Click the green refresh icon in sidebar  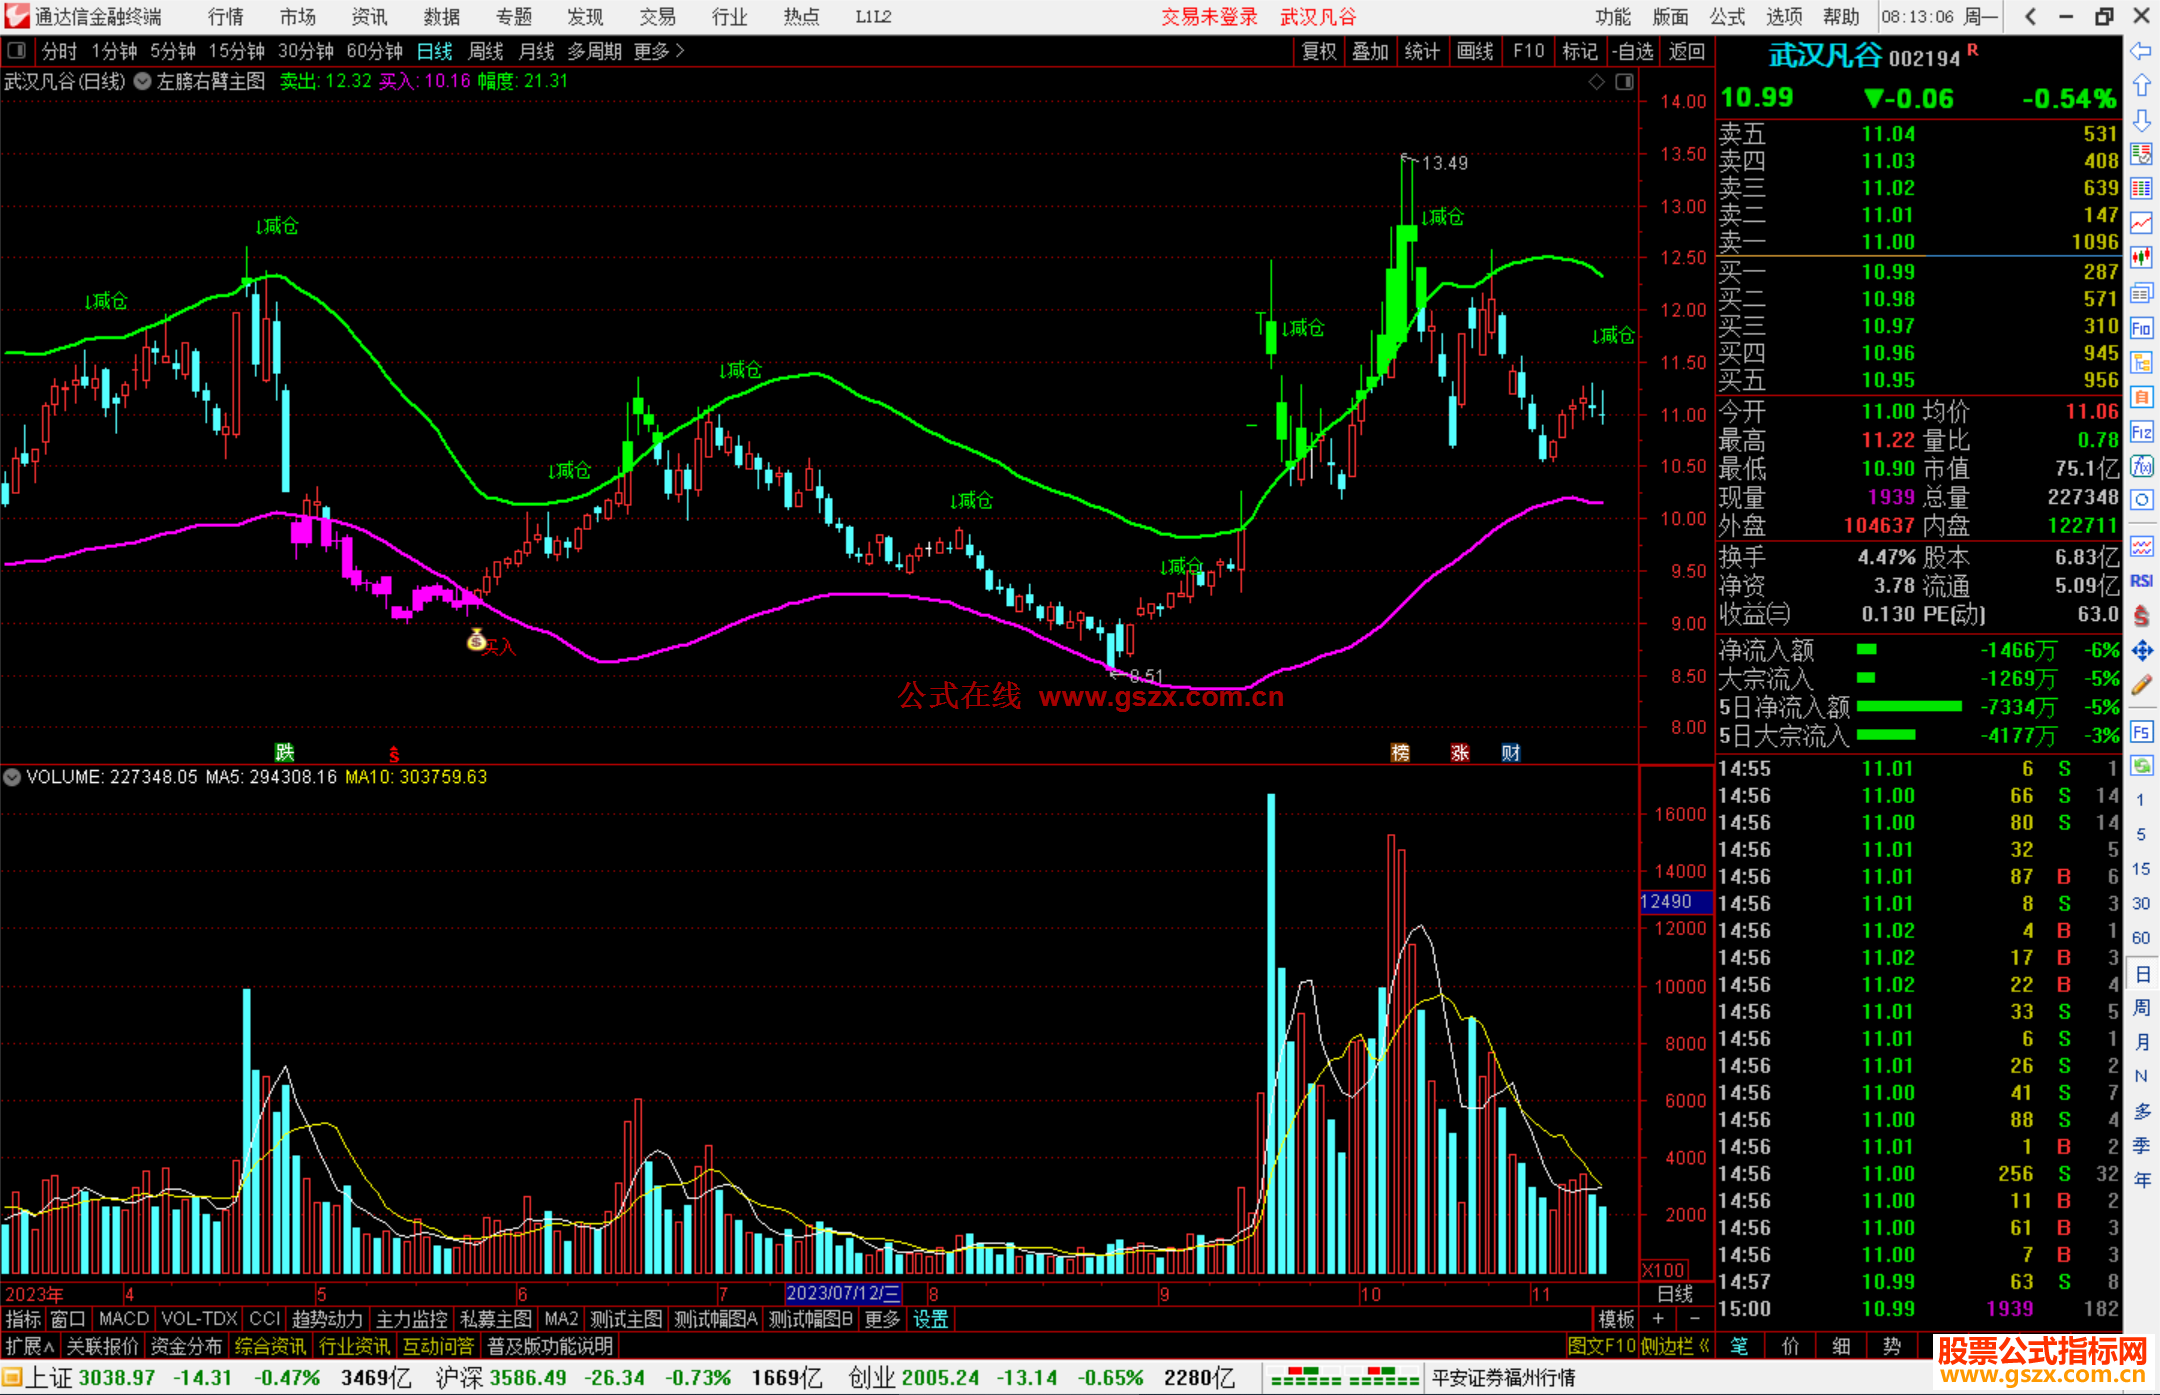(2141, 765)
